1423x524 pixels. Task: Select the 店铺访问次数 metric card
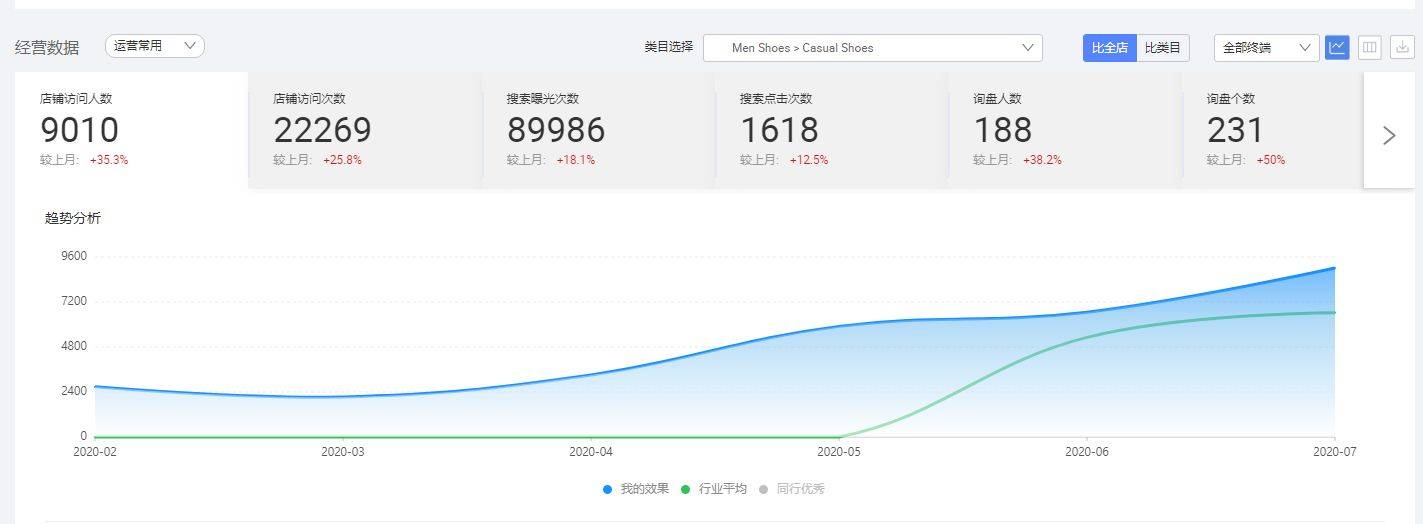tap(364, 130)
